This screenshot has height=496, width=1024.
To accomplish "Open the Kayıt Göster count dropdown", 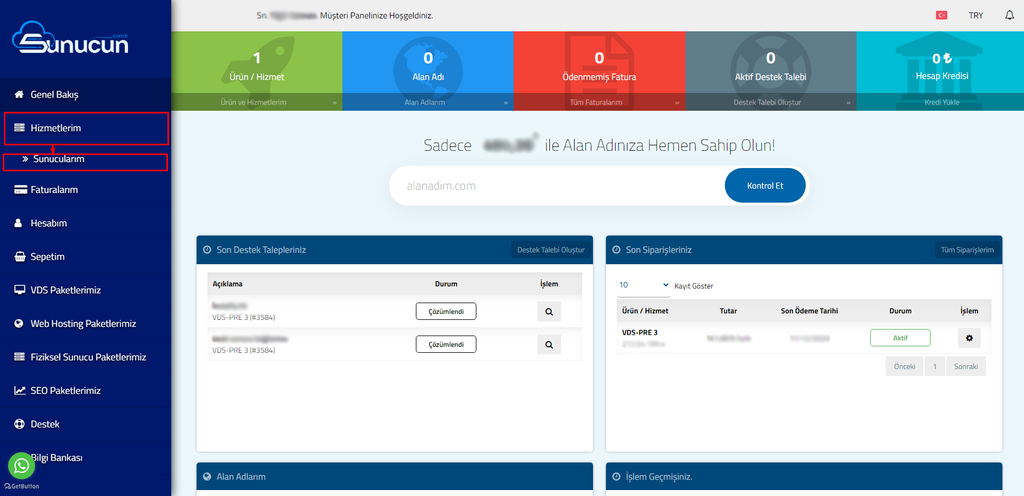I will click(x=644, y=285).
